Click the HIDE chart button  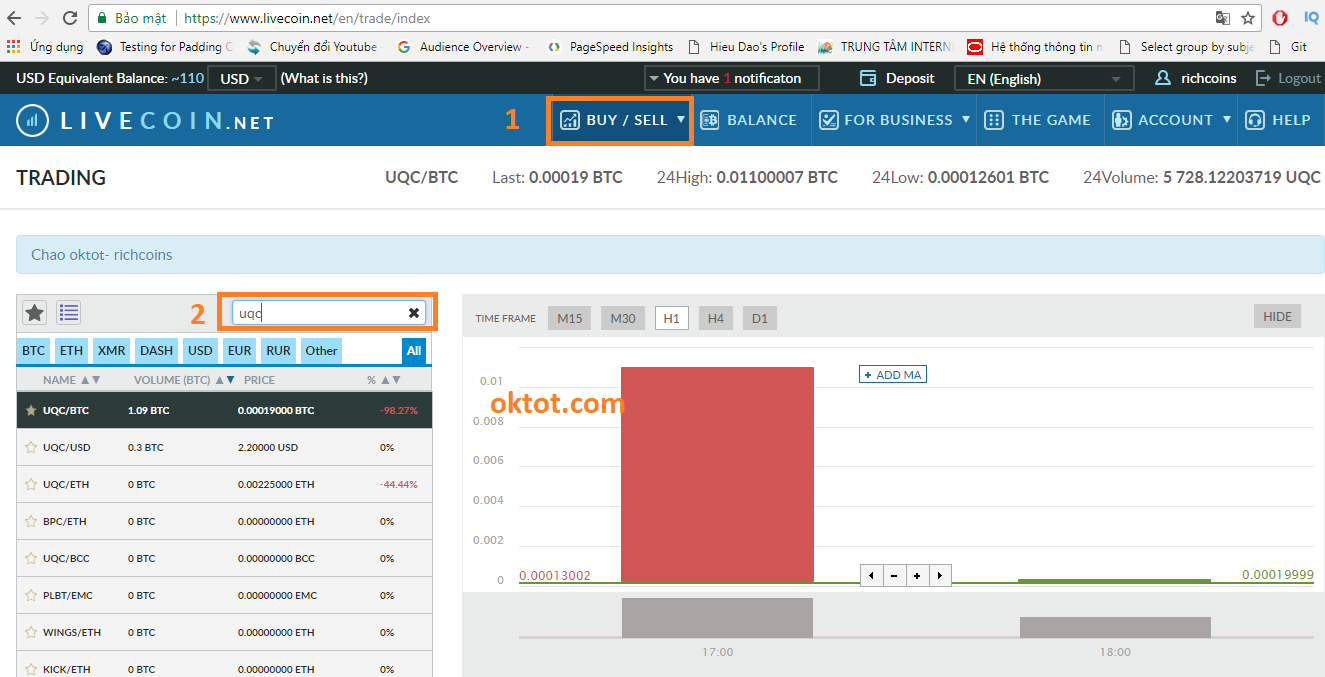click(x=1277, y=317)
